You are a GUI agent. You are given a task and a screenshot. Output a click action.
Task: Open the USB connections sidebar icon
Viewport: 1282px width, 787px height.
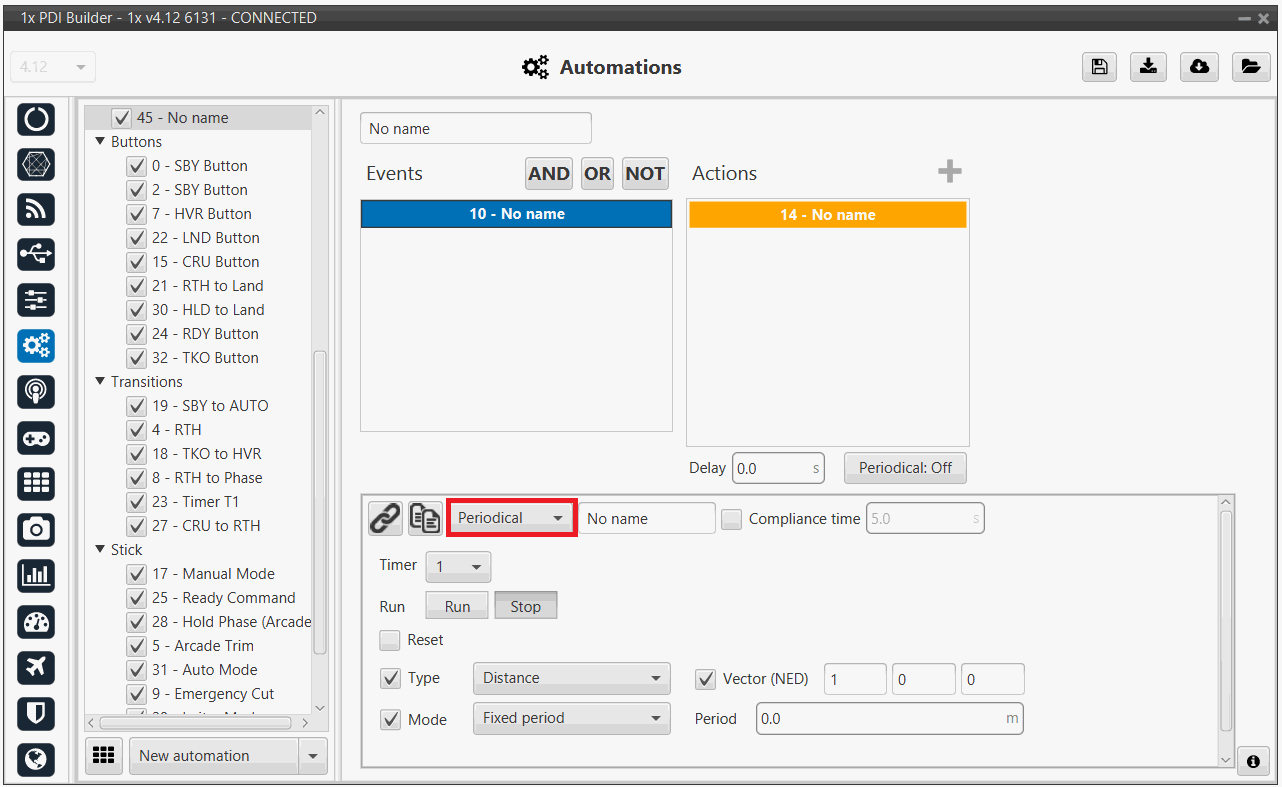click(x=36, y=255)
